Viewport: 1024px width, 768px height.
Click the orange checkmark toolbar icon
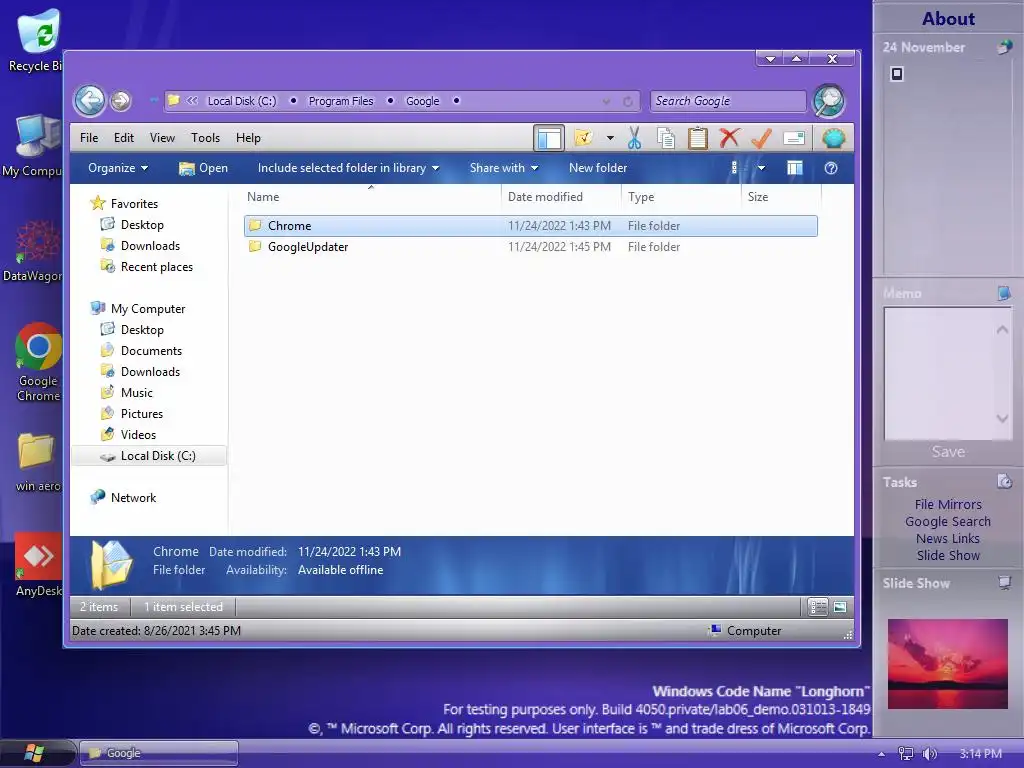761,138
